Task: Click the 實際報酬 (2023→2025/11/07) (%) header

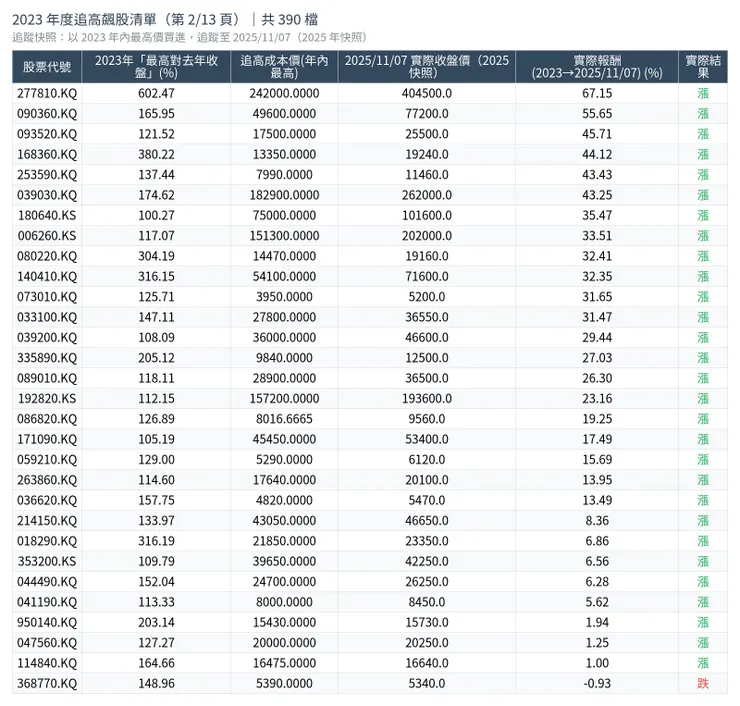Action: [x=597, y=67]
